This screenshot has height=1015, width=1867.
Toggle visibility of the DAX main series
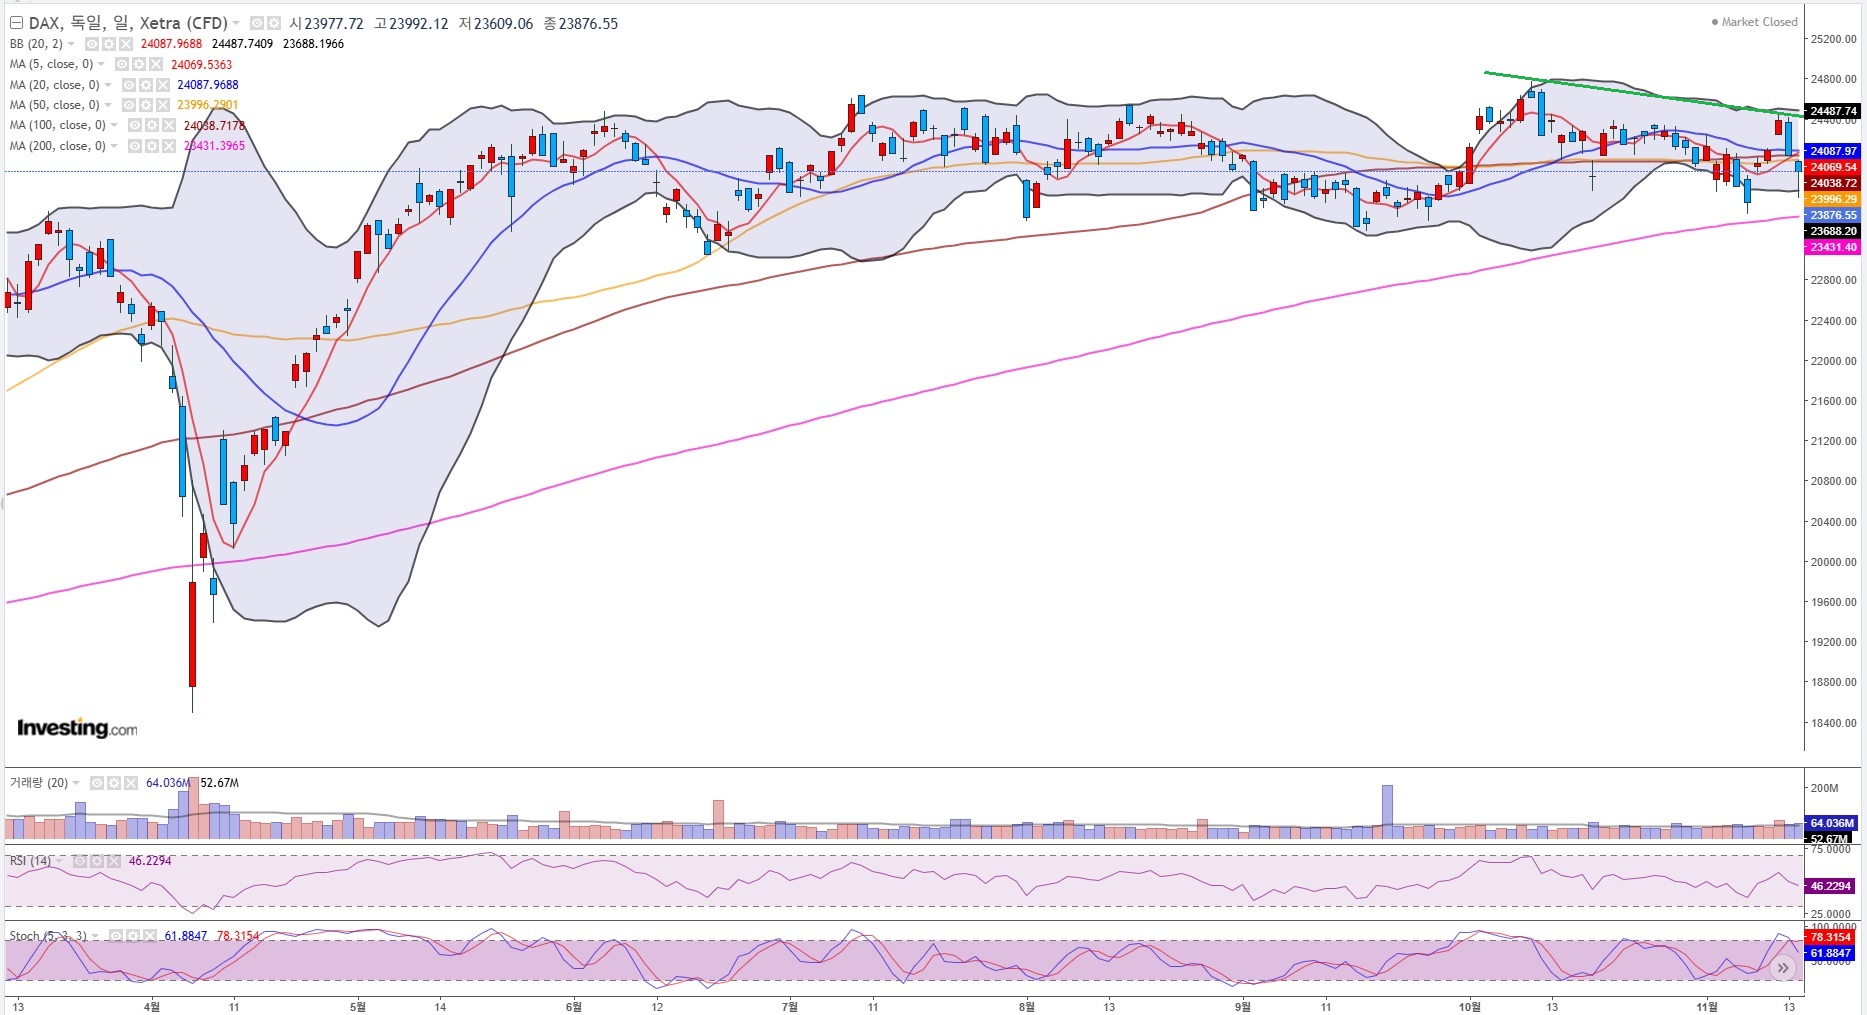click(257, 23)
